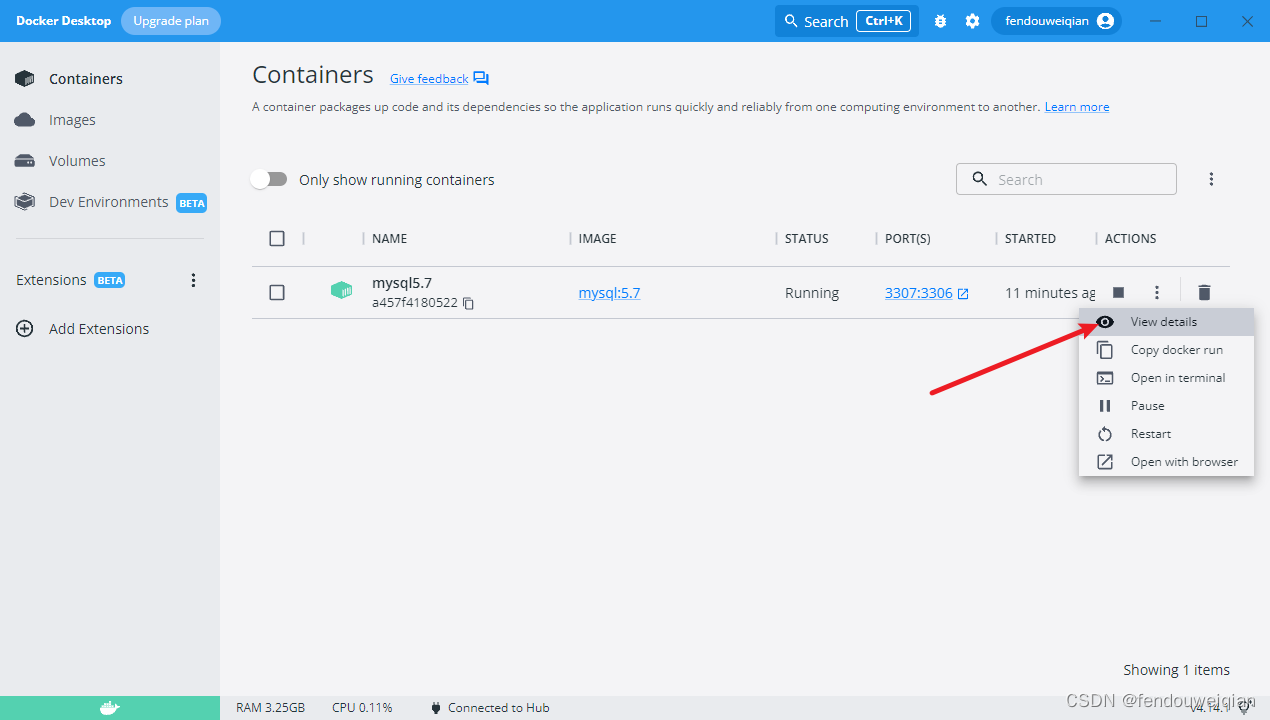Viewport: 1270px width, 720px height.
Task: Open the Extensions three-dot menu
Action: coord(193,280)
